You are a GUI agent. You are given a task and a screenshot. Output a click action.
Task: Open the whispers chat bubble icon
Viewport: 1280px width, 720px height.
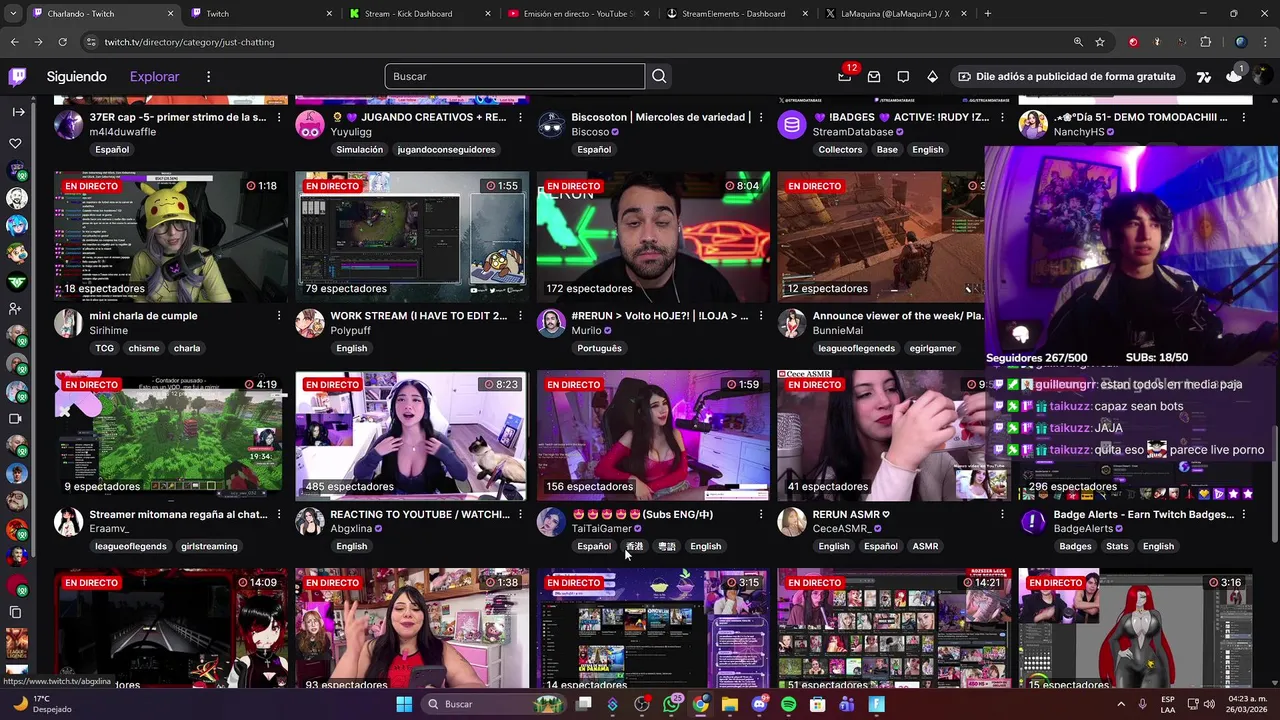(903, 76)
